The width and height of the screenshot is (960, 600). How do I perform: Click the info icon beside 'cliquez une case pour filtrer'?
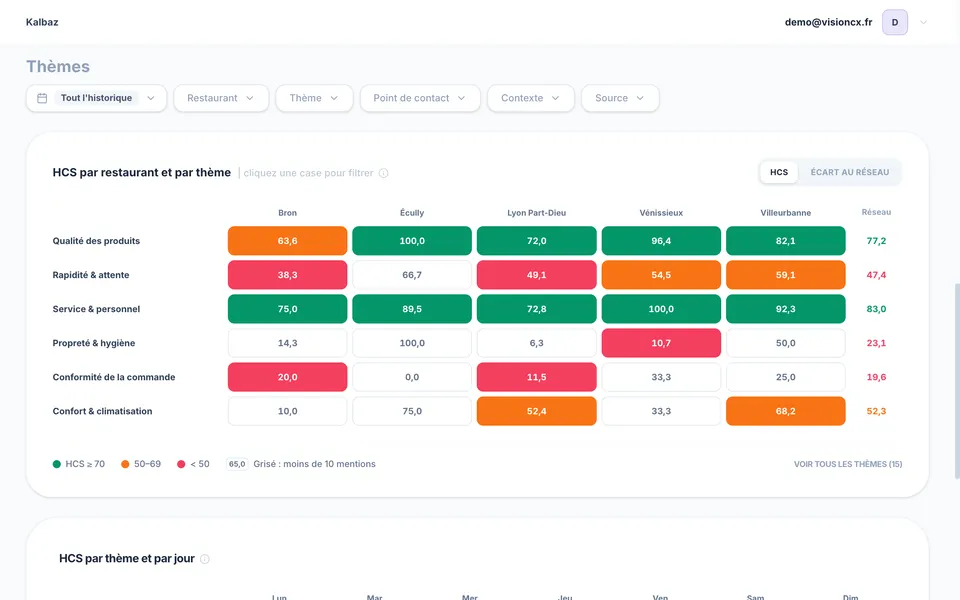pos(384,173)
